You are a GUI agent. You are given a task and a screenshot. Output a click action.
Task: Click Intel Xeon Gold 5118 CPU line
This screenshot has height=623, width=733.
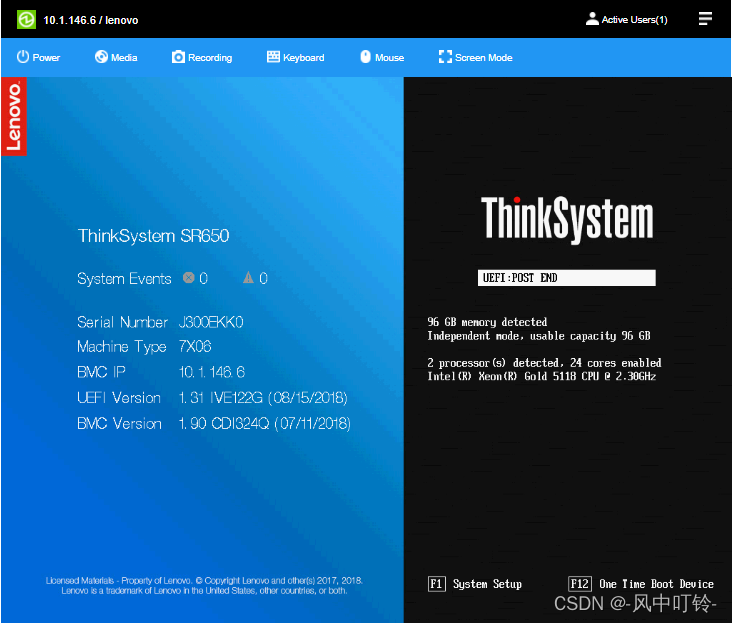coord(541,376)
